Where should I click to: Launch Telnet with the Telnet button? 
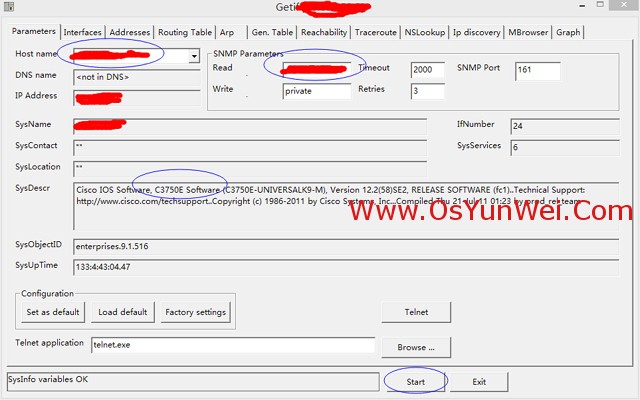point(416,312)
